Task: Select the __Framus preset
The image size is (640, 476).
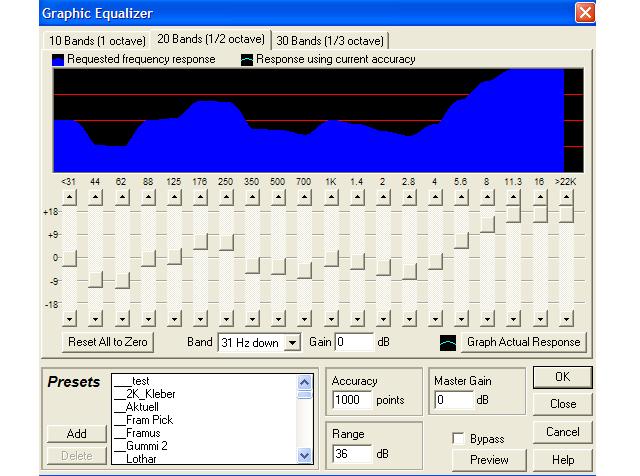Action: point(137,433)
